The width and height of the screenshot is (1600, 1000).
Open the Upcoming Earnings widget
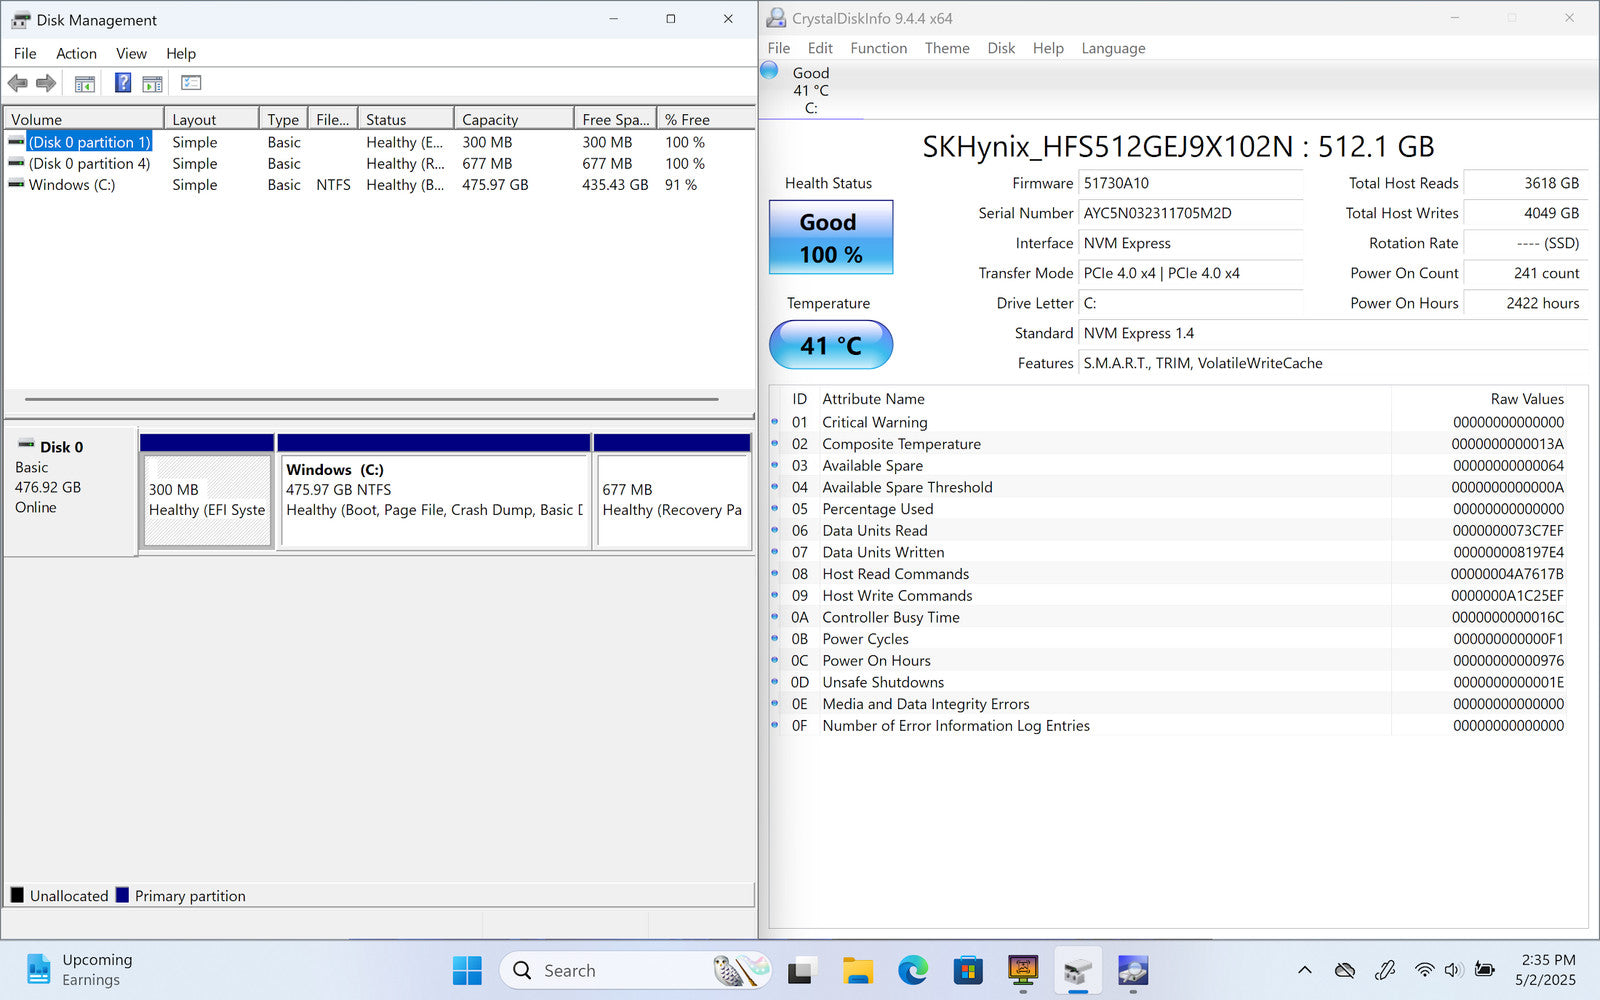80,970
